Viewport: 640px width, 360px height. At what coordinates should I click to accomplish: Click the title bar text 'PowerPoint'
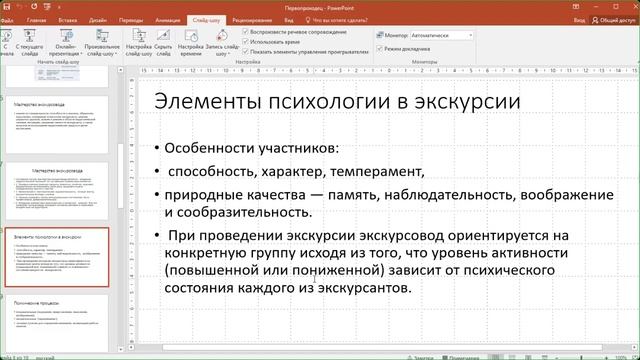[341, 8]
